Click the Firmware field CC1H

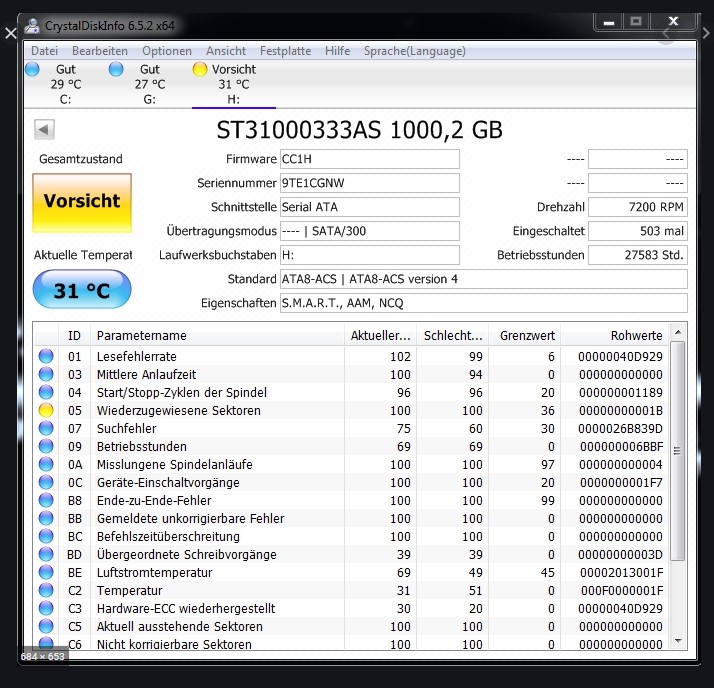369,159
